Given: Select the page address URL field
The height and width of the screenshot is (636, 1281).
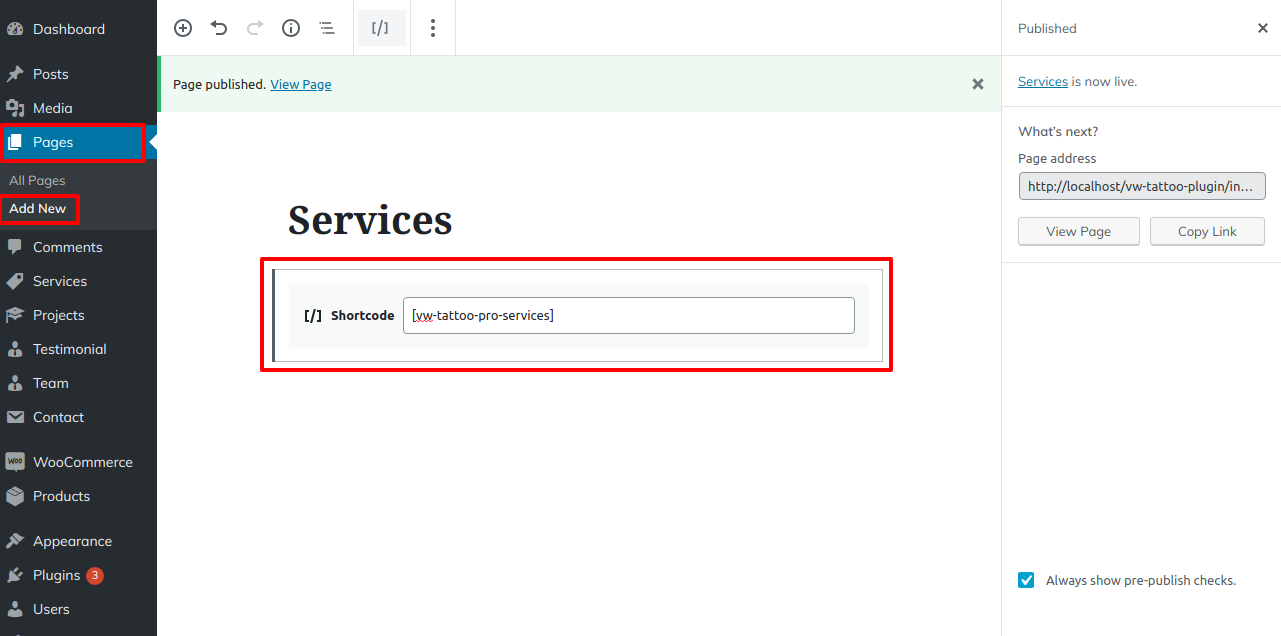Looking at the screenshot, I should (1141, 186).
